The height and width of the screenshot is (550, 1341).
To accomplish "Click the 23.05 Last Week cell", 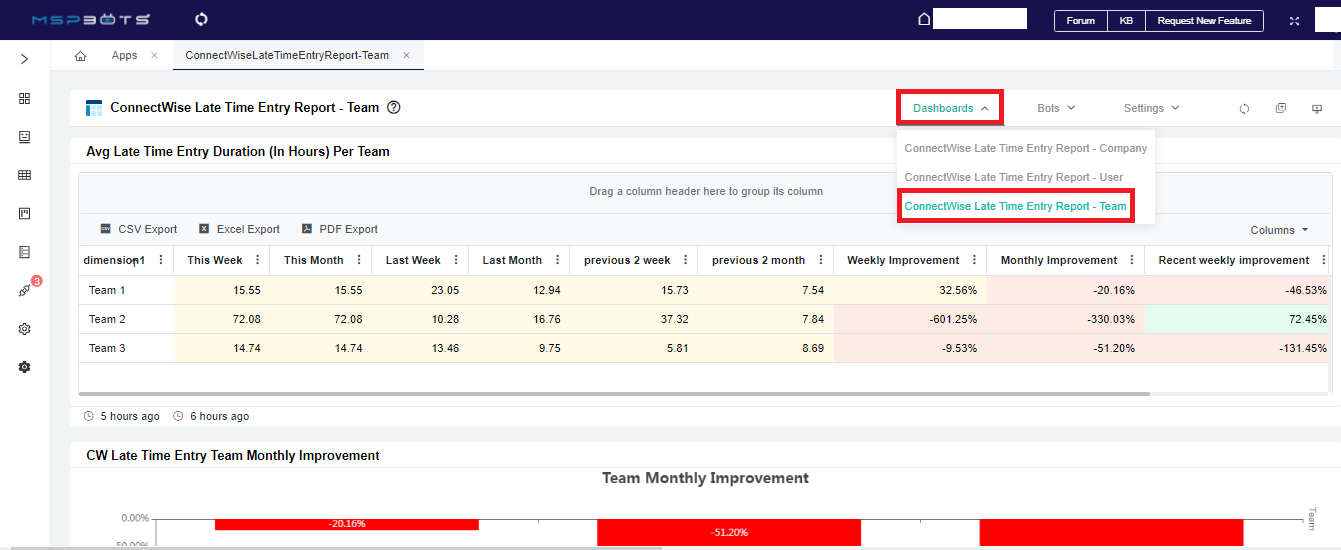I will pyautogui.click(x=420, y=290).
